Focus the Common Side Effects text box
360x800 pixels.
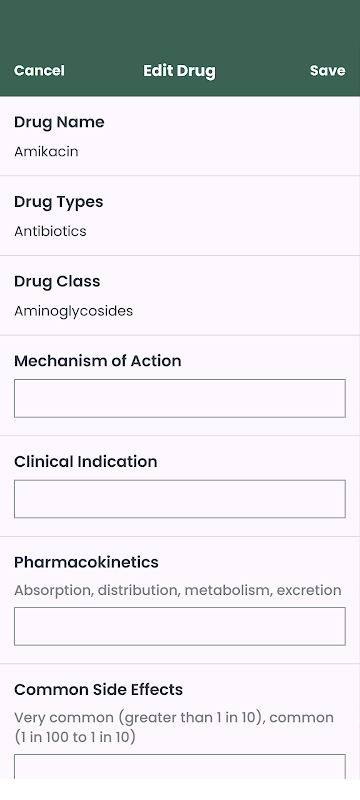(179, 766)
